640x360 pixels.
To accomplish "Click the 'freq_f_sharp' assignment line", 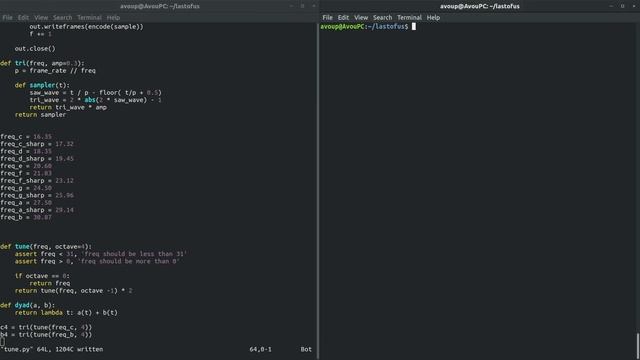I will pyautogui.click(x=37, y=181).
